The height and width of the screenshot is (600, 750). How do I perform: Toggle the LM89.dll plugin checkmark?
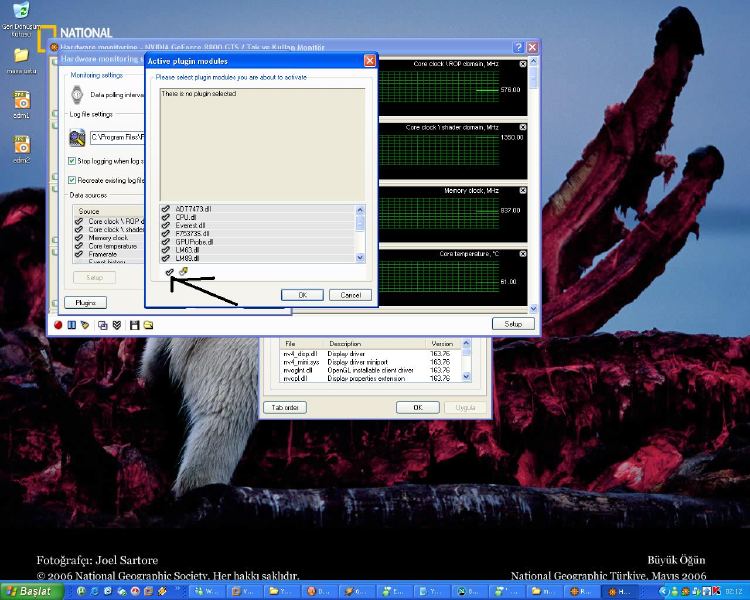coord(165,258)
